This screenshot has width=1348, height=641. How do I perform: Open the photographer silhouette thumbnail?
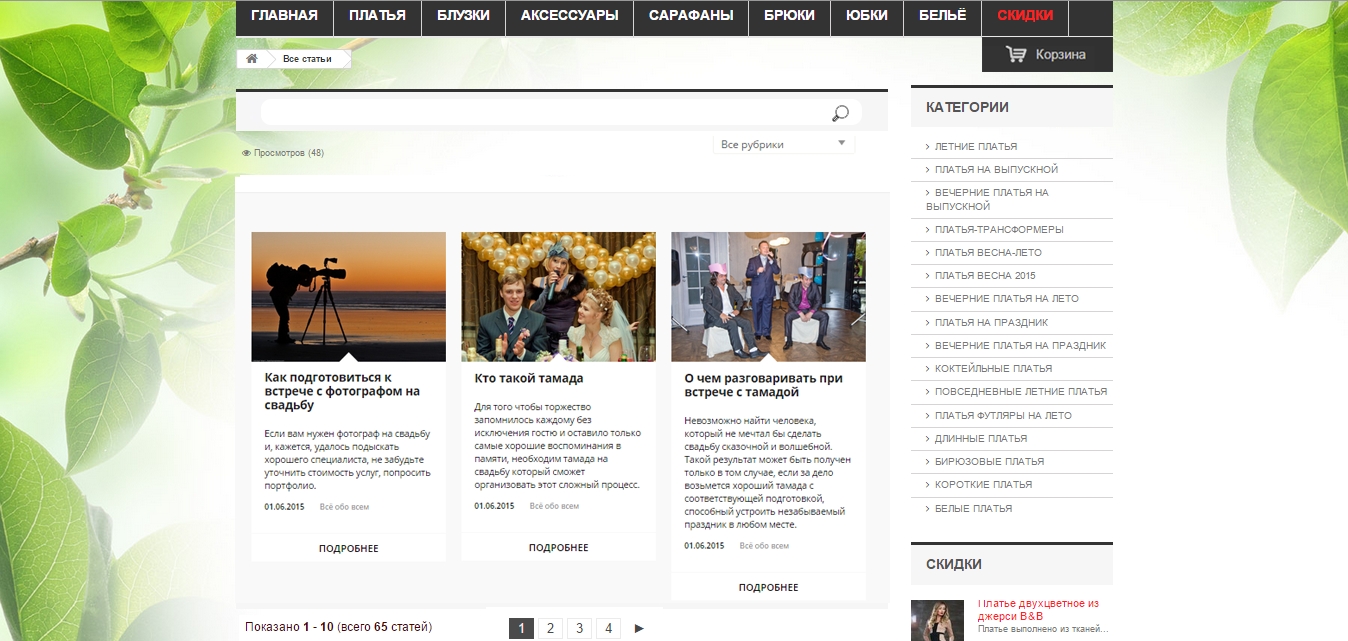(x=348, y=296)
